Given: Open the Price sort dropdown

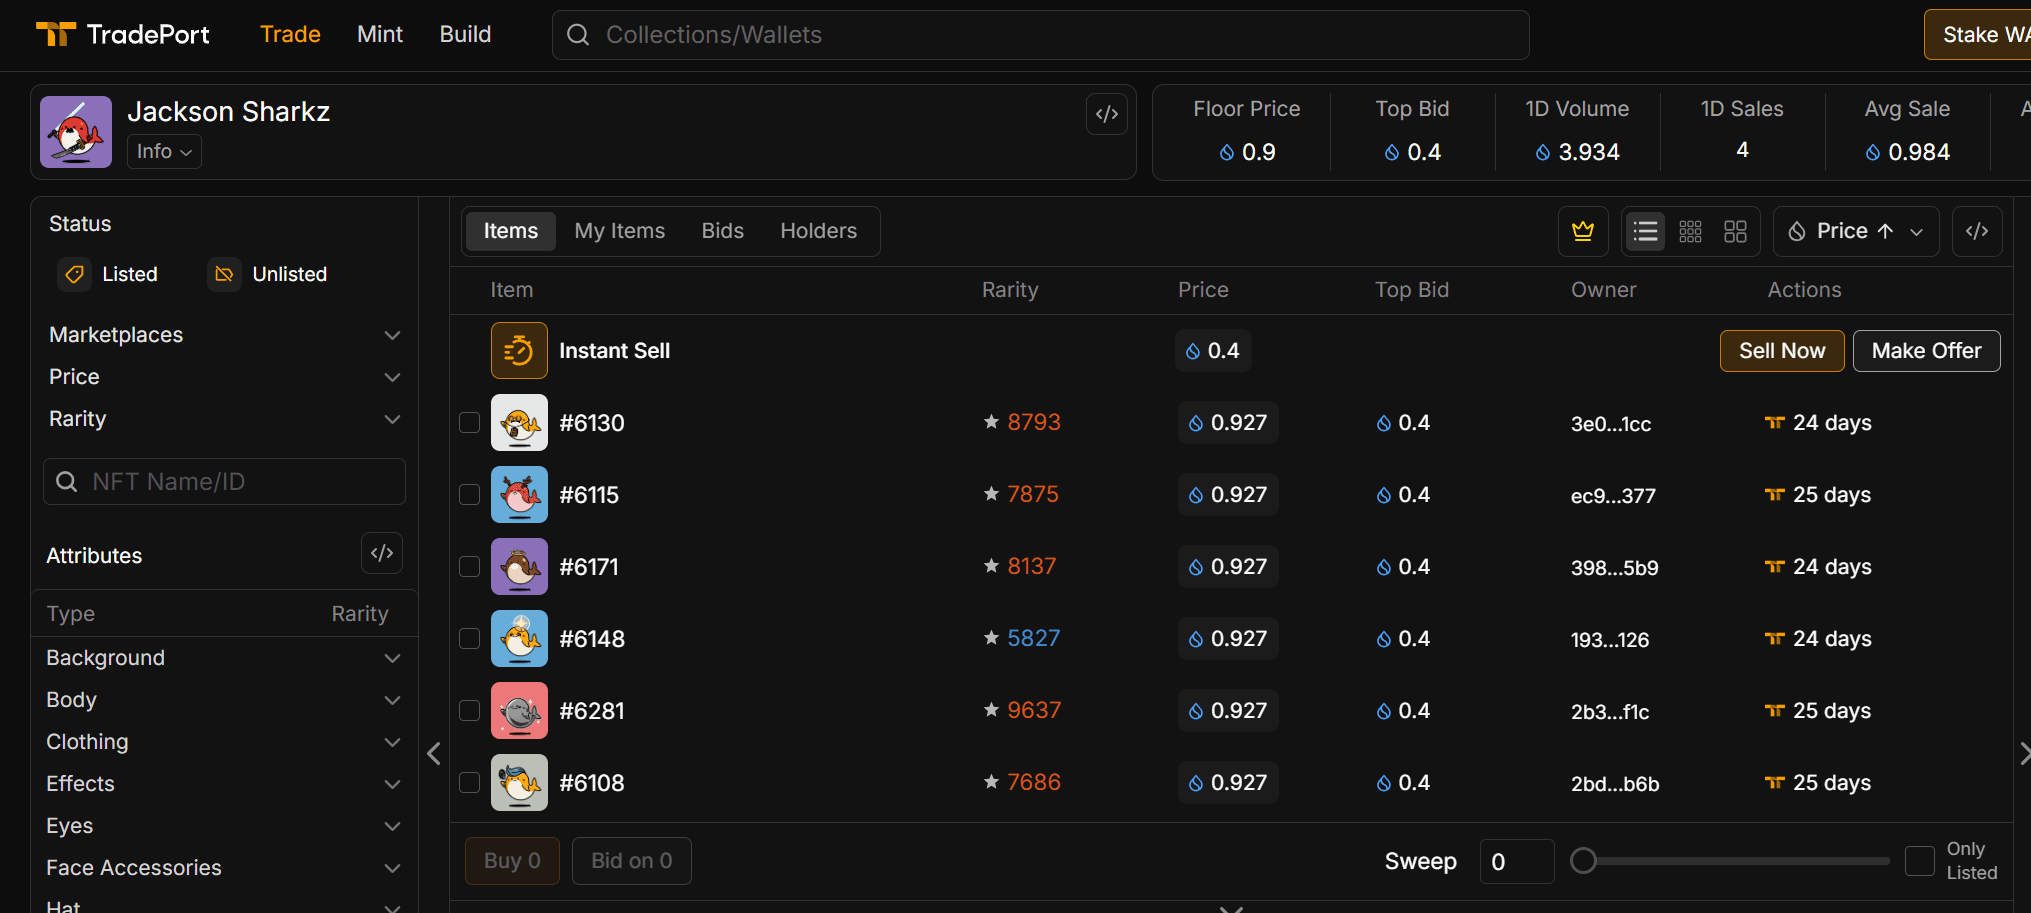Looking at the screenshot, I should tap(1855, 231).
